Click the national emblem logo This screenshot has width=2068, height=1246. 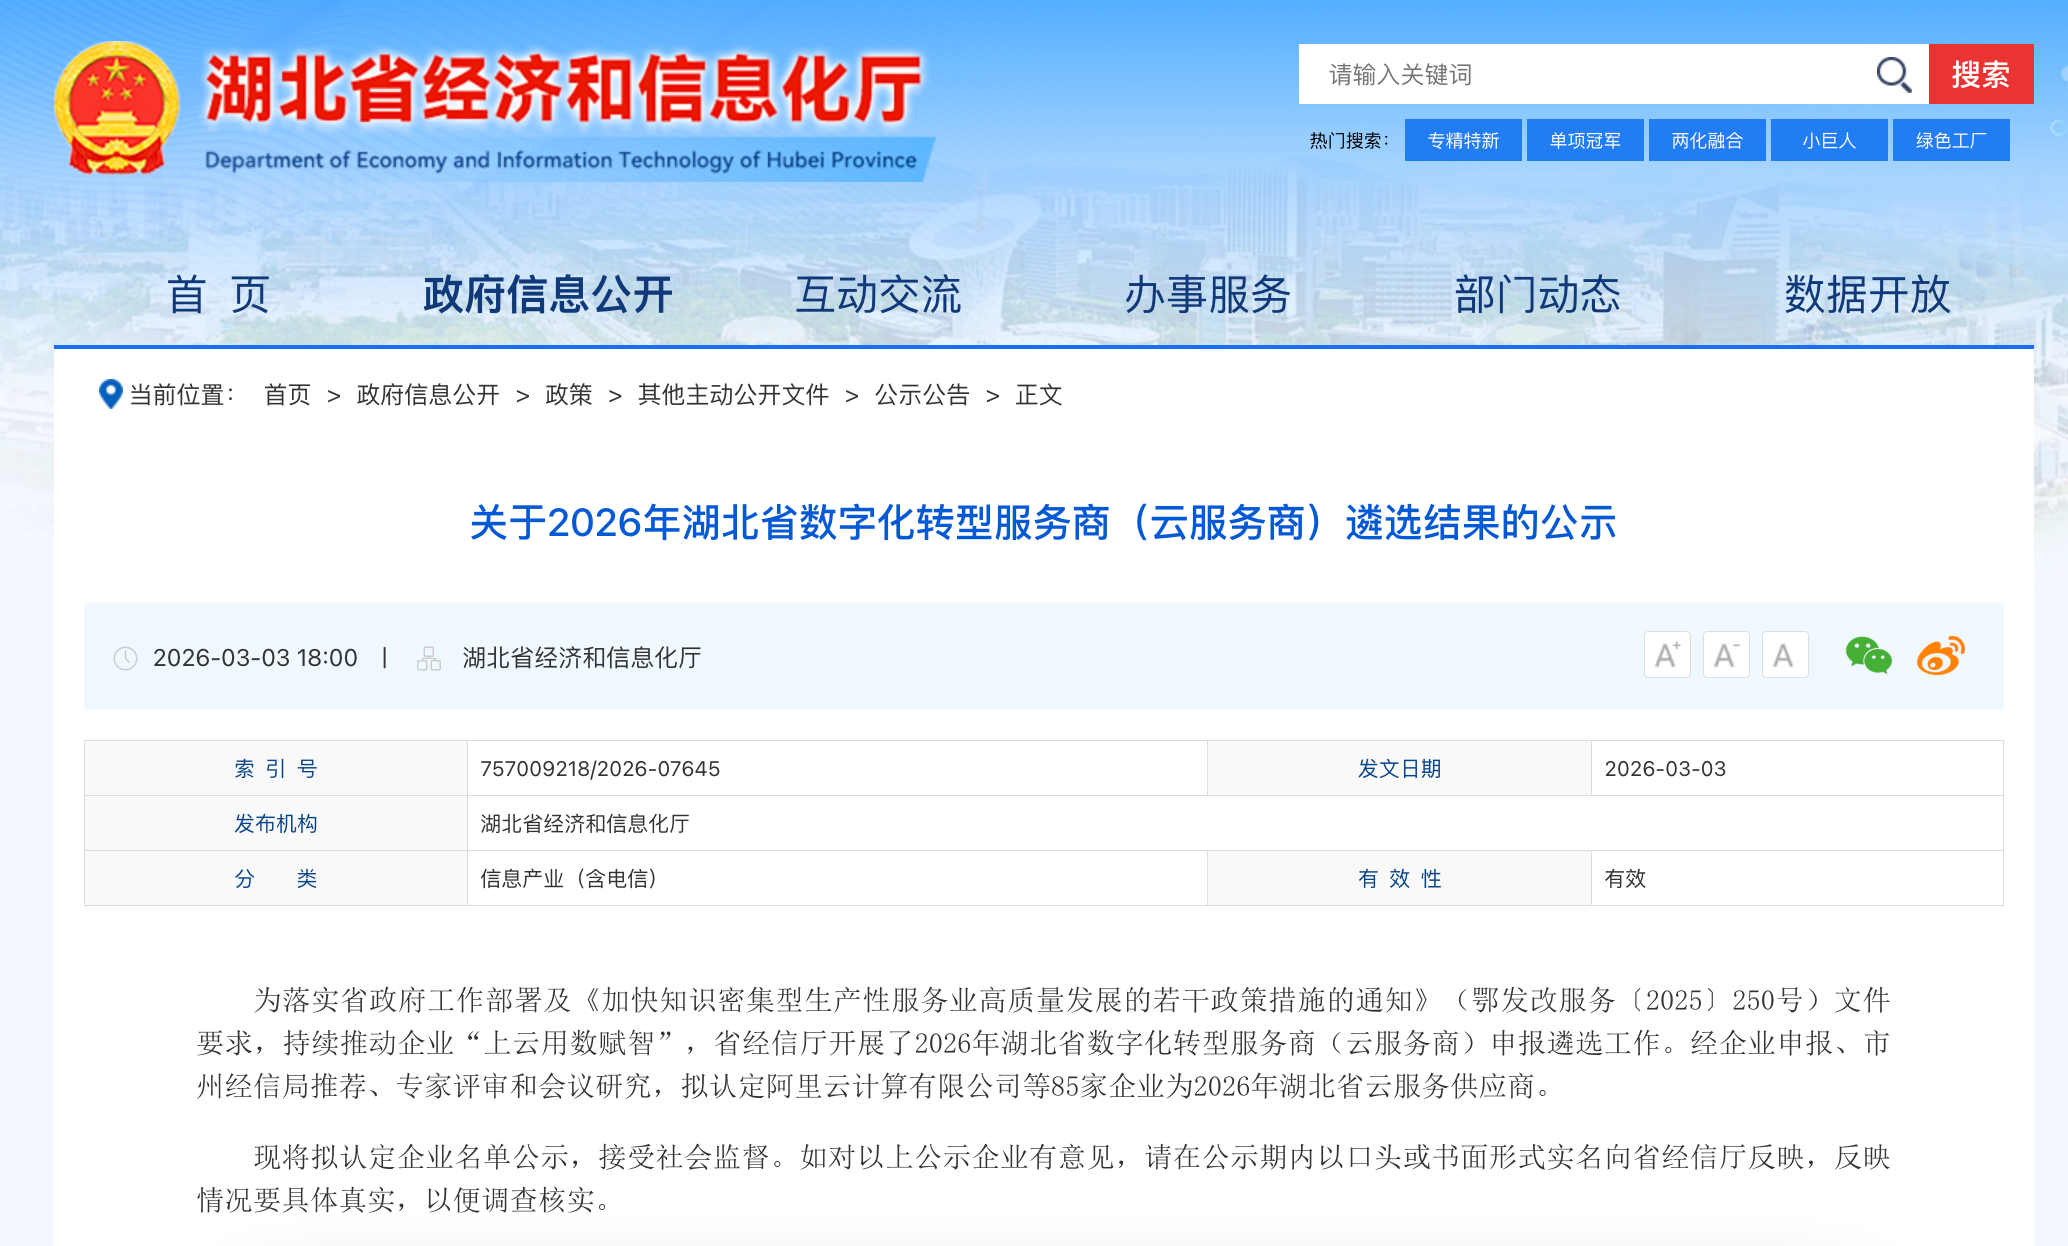[x=117, y=108]
